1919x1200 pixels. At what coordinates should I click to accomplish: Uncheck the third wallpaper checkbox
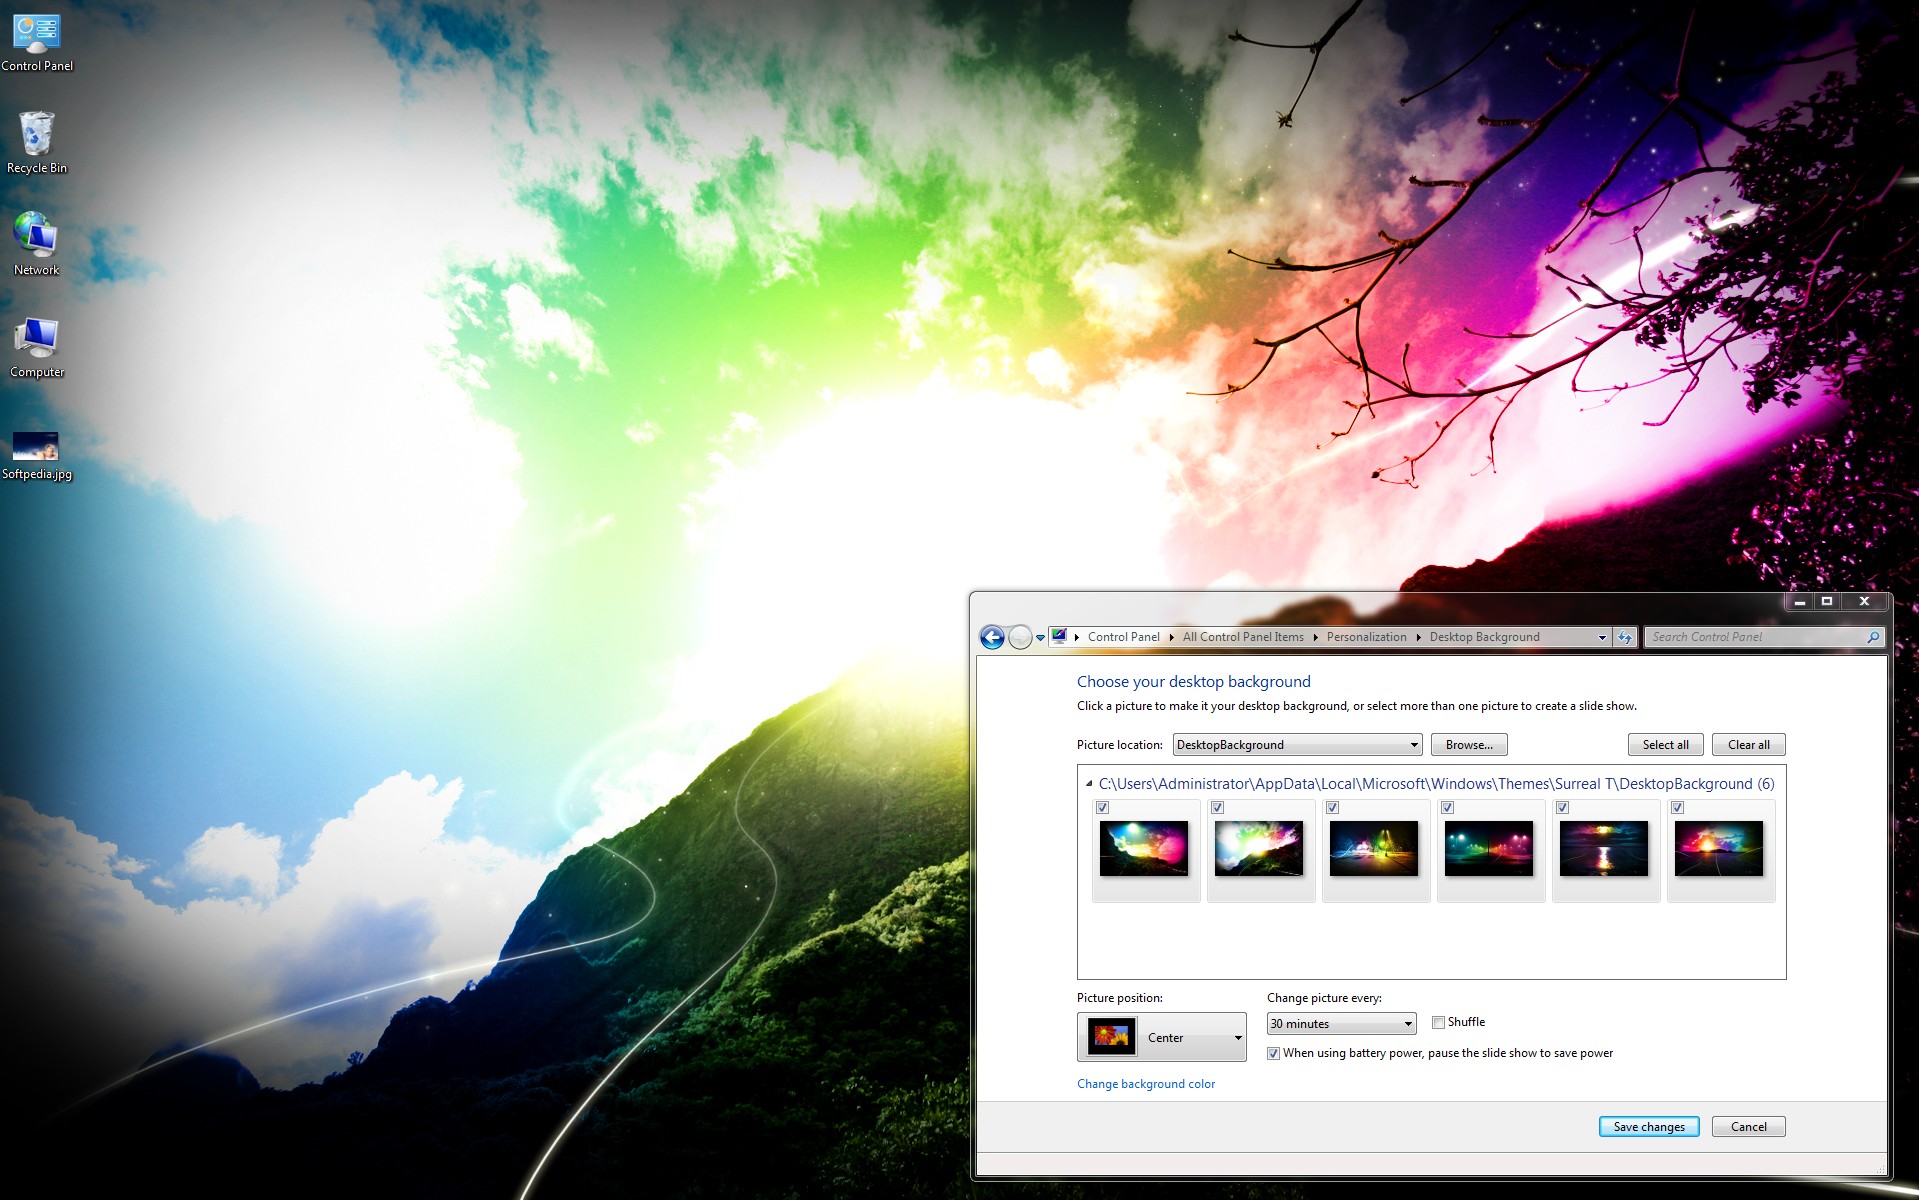point(1333,808)
